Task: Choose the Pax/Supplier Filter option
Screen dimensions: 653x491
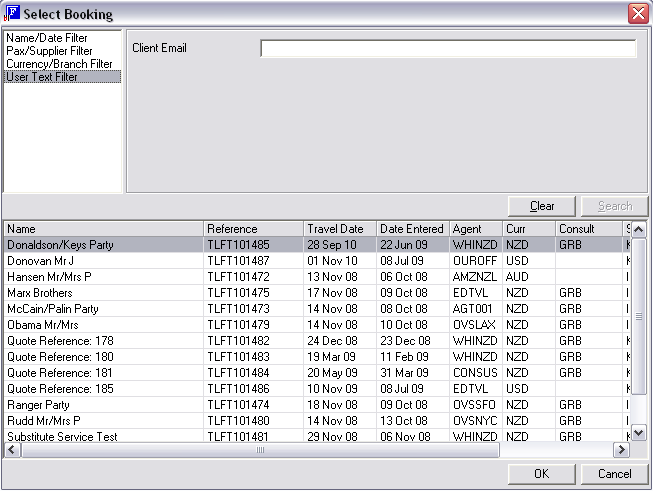Action: tap(49, 51)
